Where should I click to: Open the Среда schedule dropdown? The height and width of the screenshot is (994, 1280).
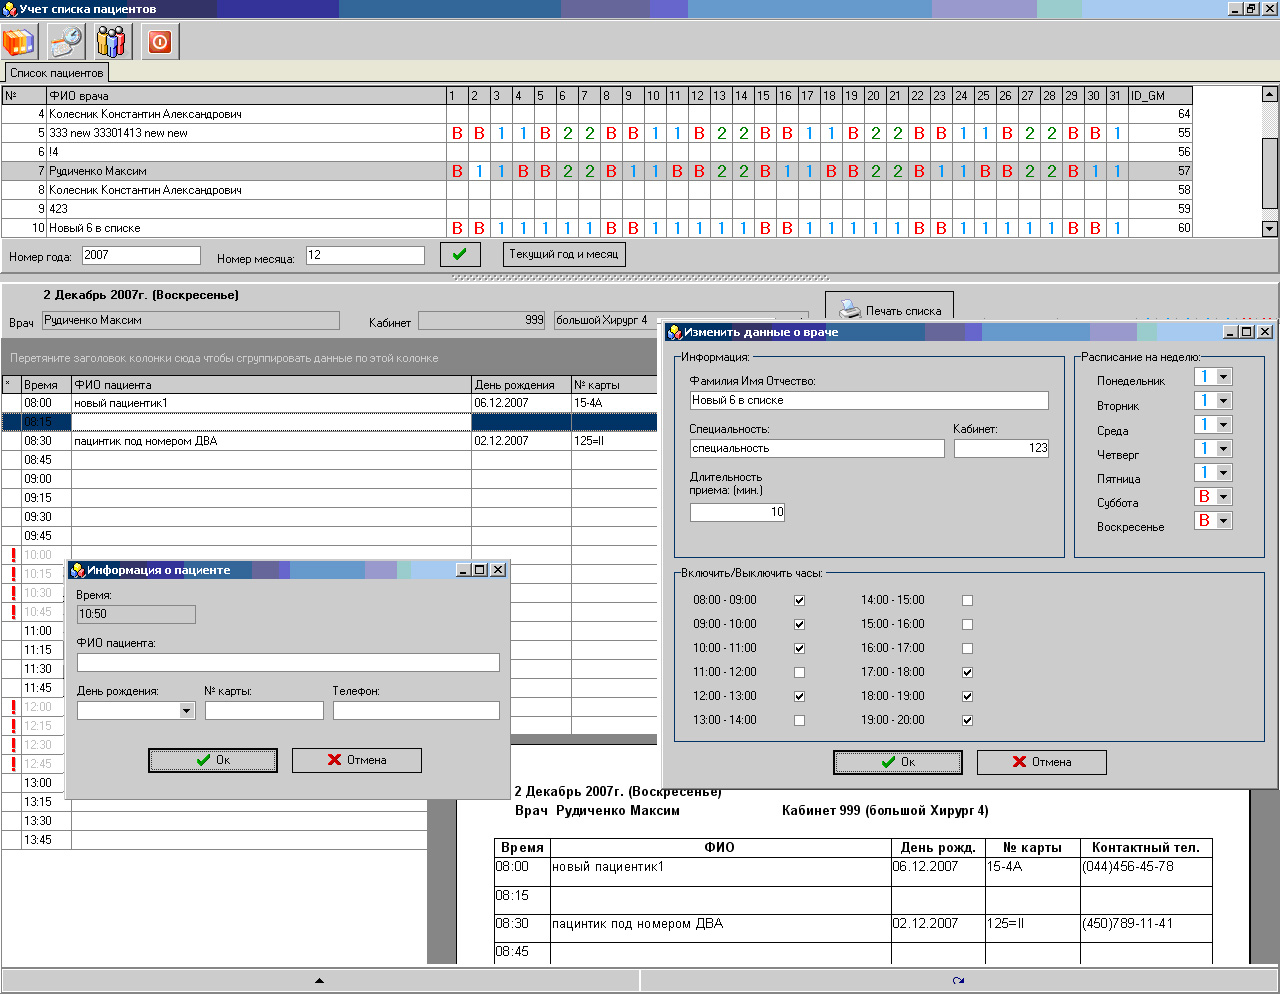1224,425
